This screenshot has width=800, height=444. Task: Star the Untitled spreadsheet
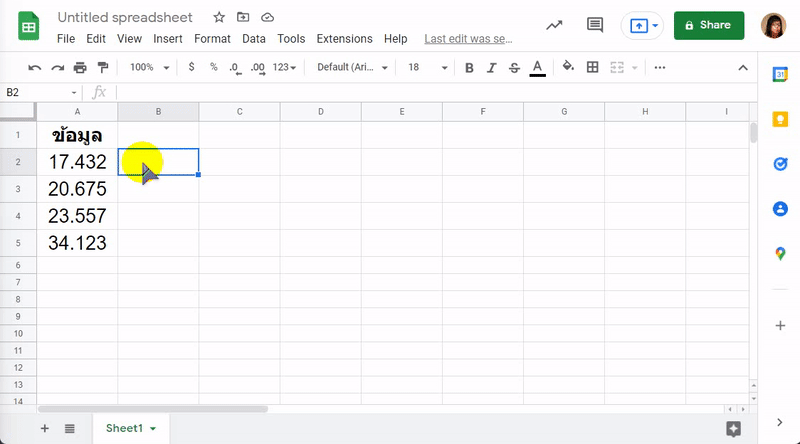tap(219, 17)
